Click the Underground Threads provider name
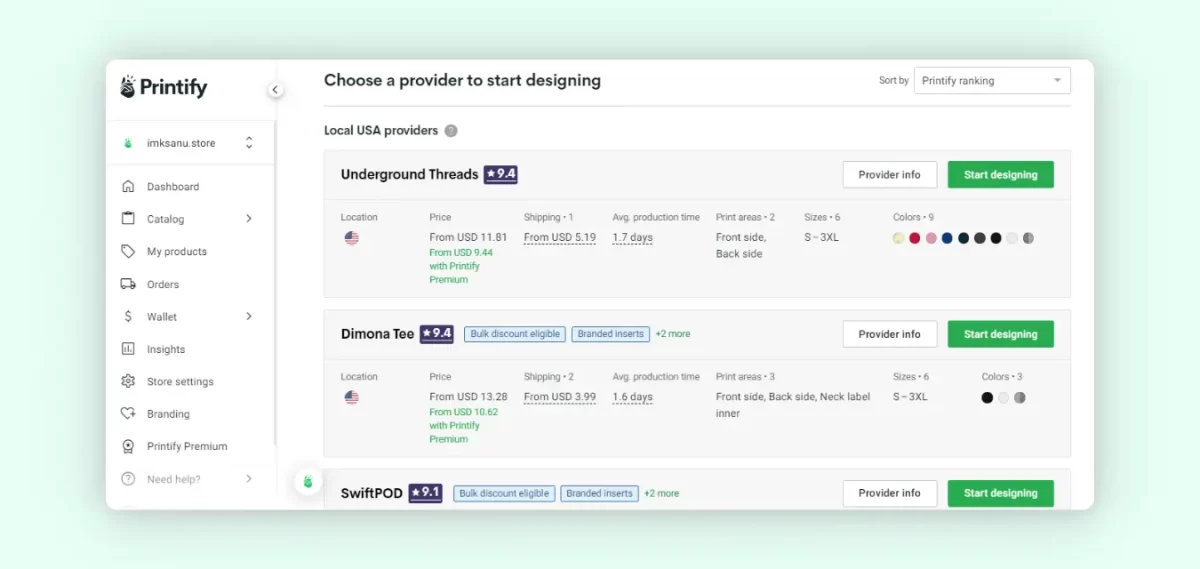Viewport: 1200px width, 569px height. tap(409, 174)
